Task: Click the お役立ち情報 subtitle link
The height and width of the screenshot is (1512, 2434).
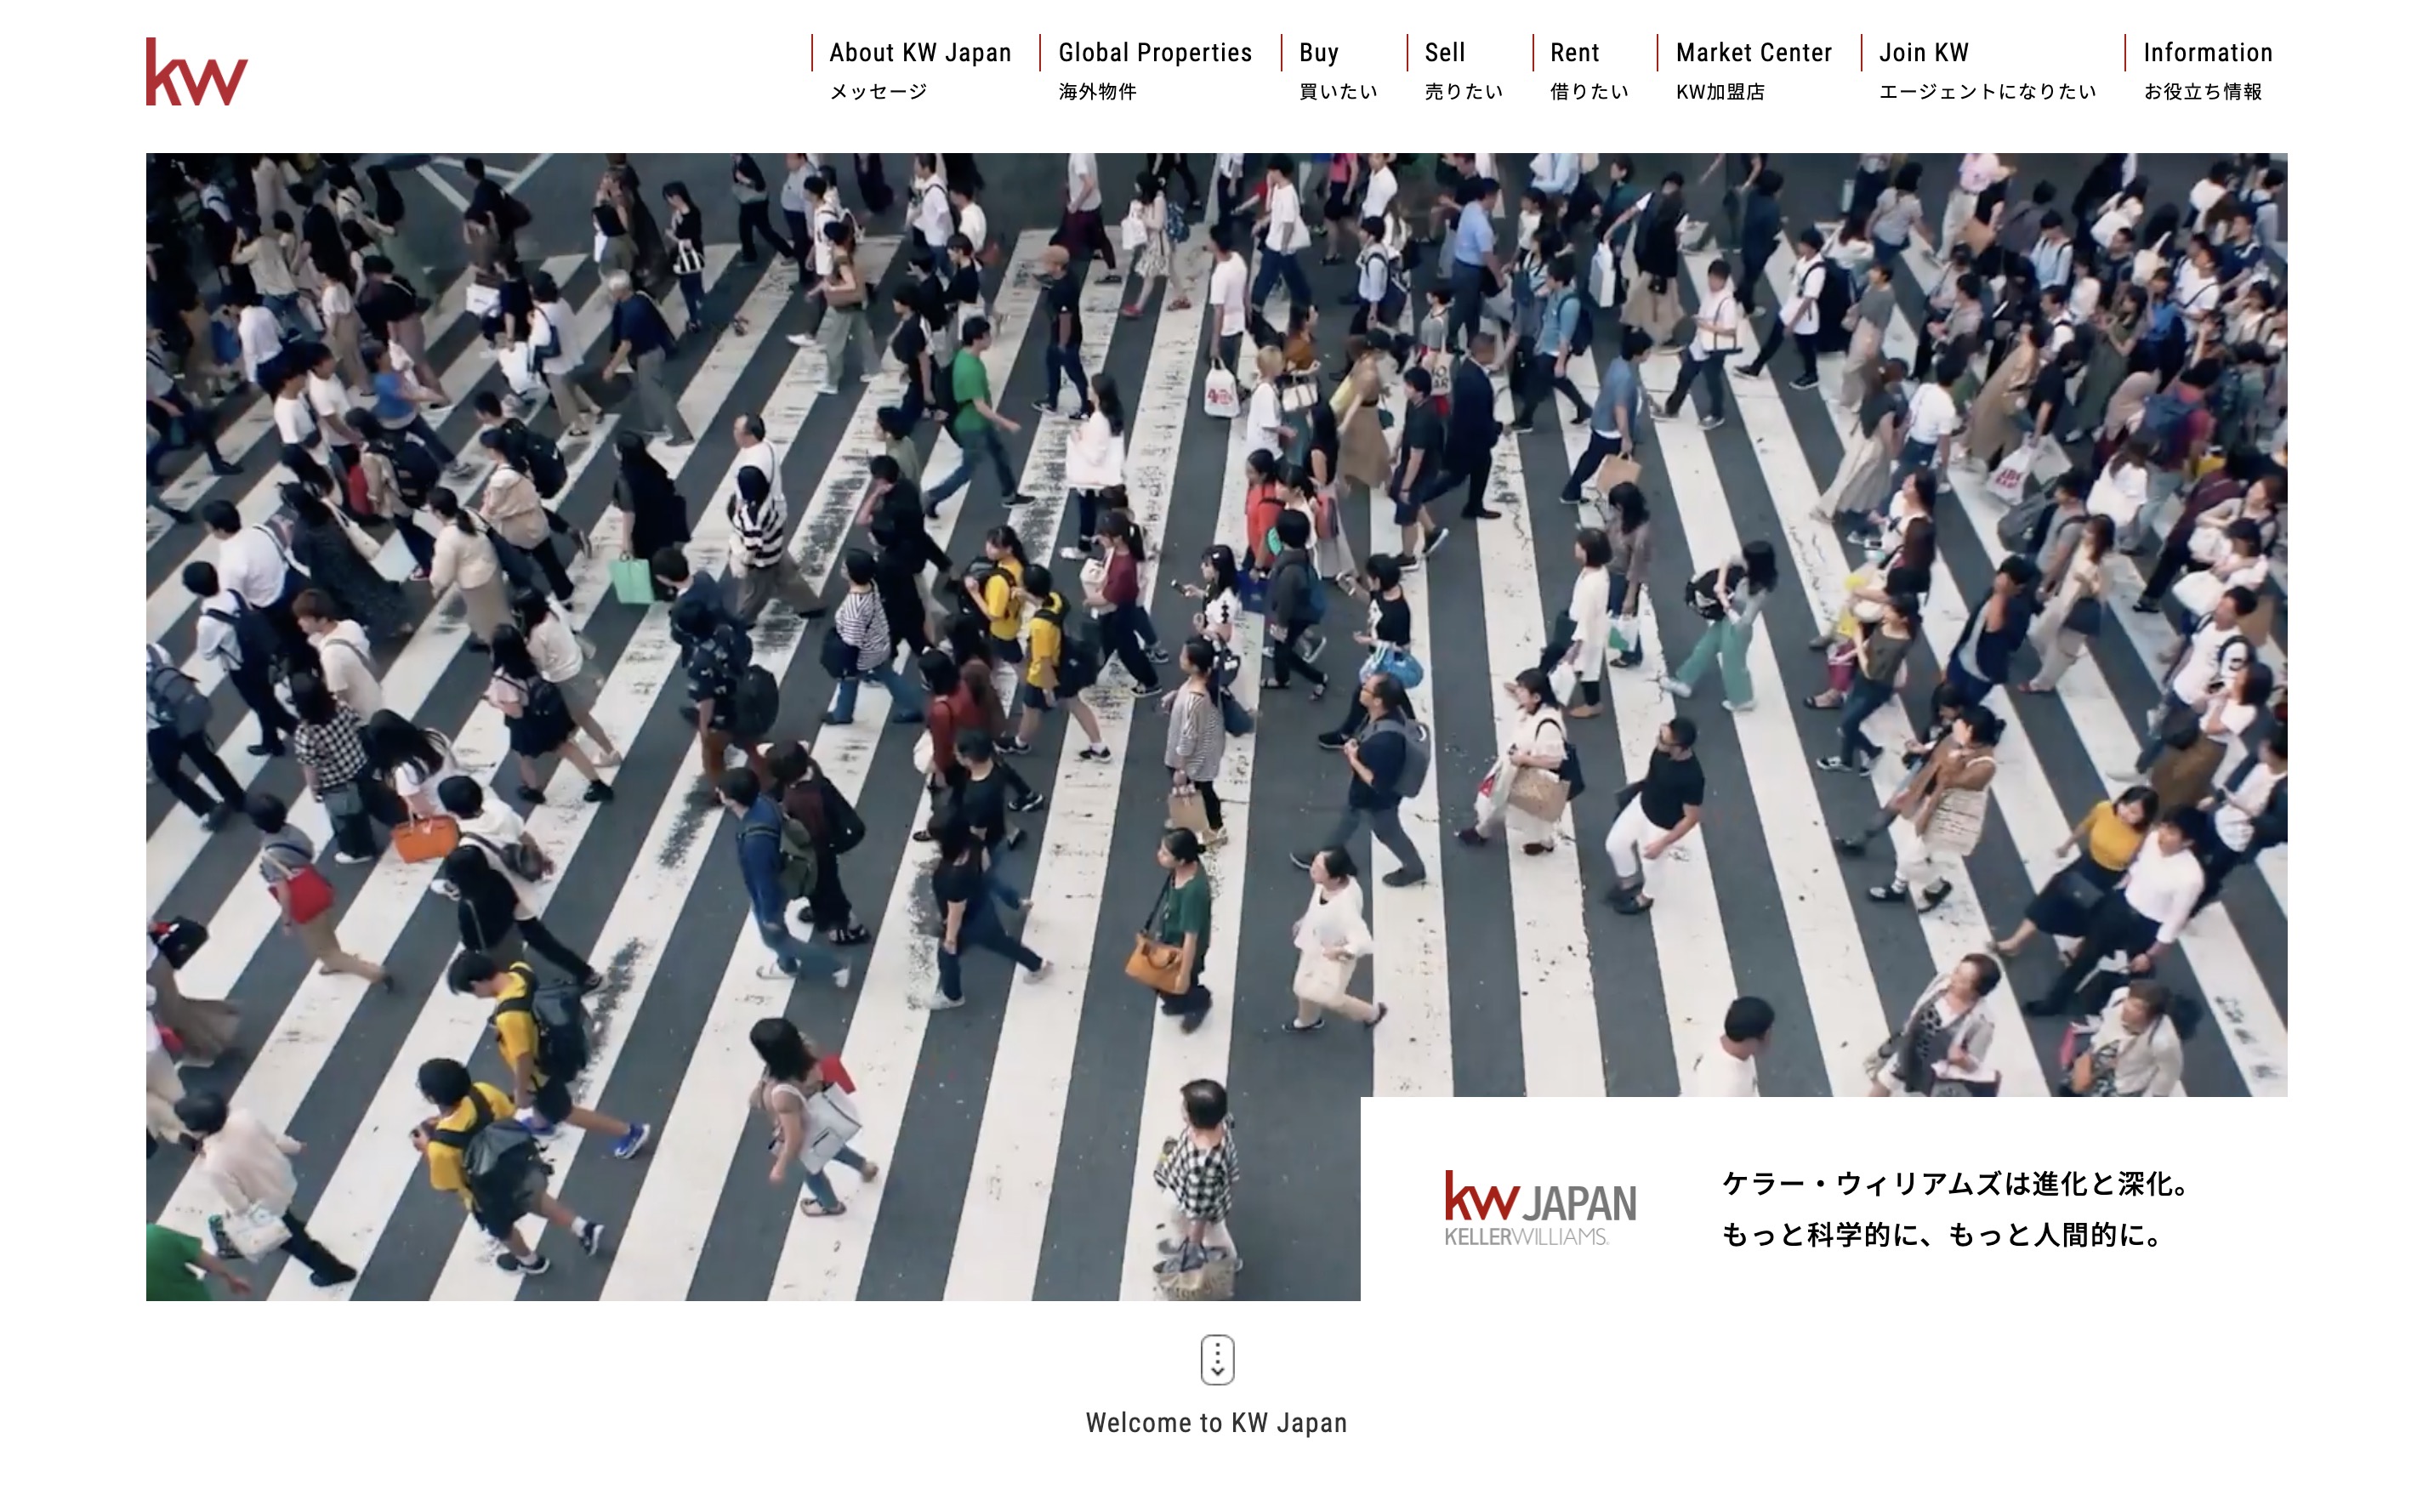Action: pyautogui.click(x=2202, y=92)
